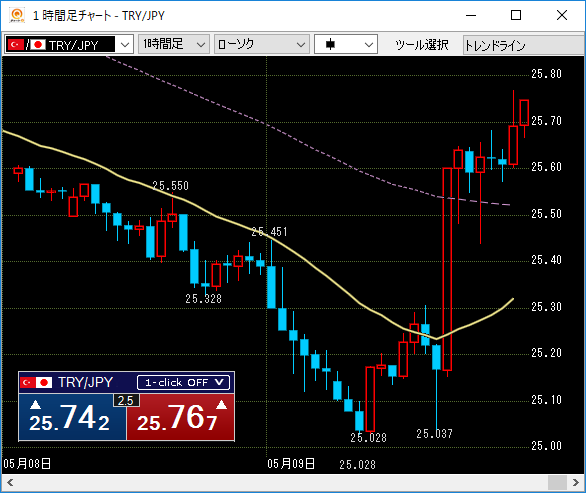The height and width of the screenshot is (493, 586).
Task: Click the 25.028 label beside the candle
Action: [368, 438]
